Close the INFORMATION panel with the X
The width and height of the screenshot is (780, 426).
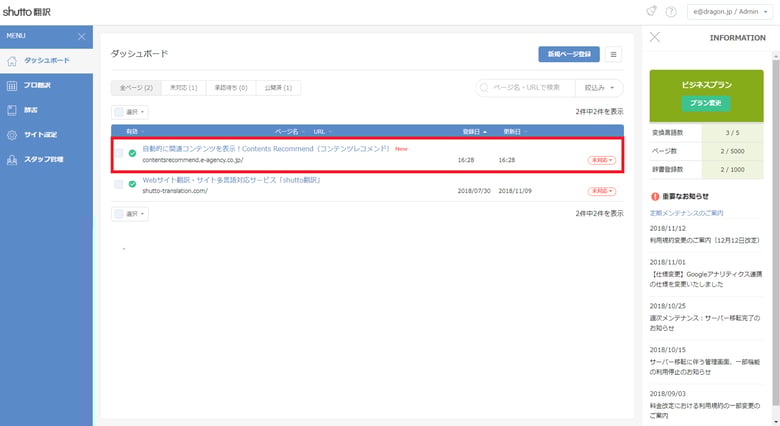655,37
